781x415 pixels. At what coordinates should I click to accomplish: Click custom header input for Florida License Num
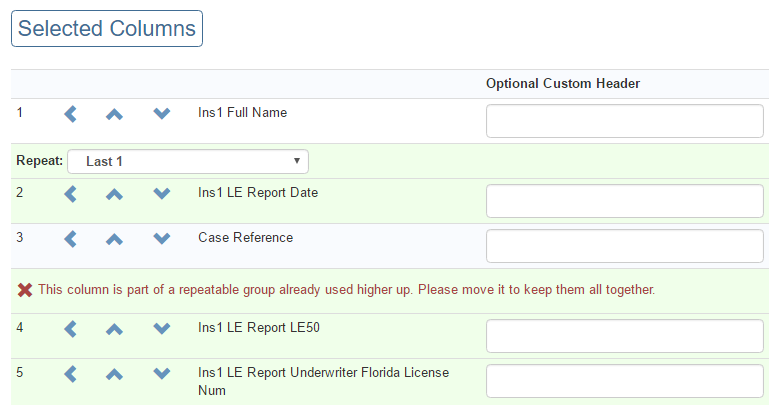click(624, 381)
